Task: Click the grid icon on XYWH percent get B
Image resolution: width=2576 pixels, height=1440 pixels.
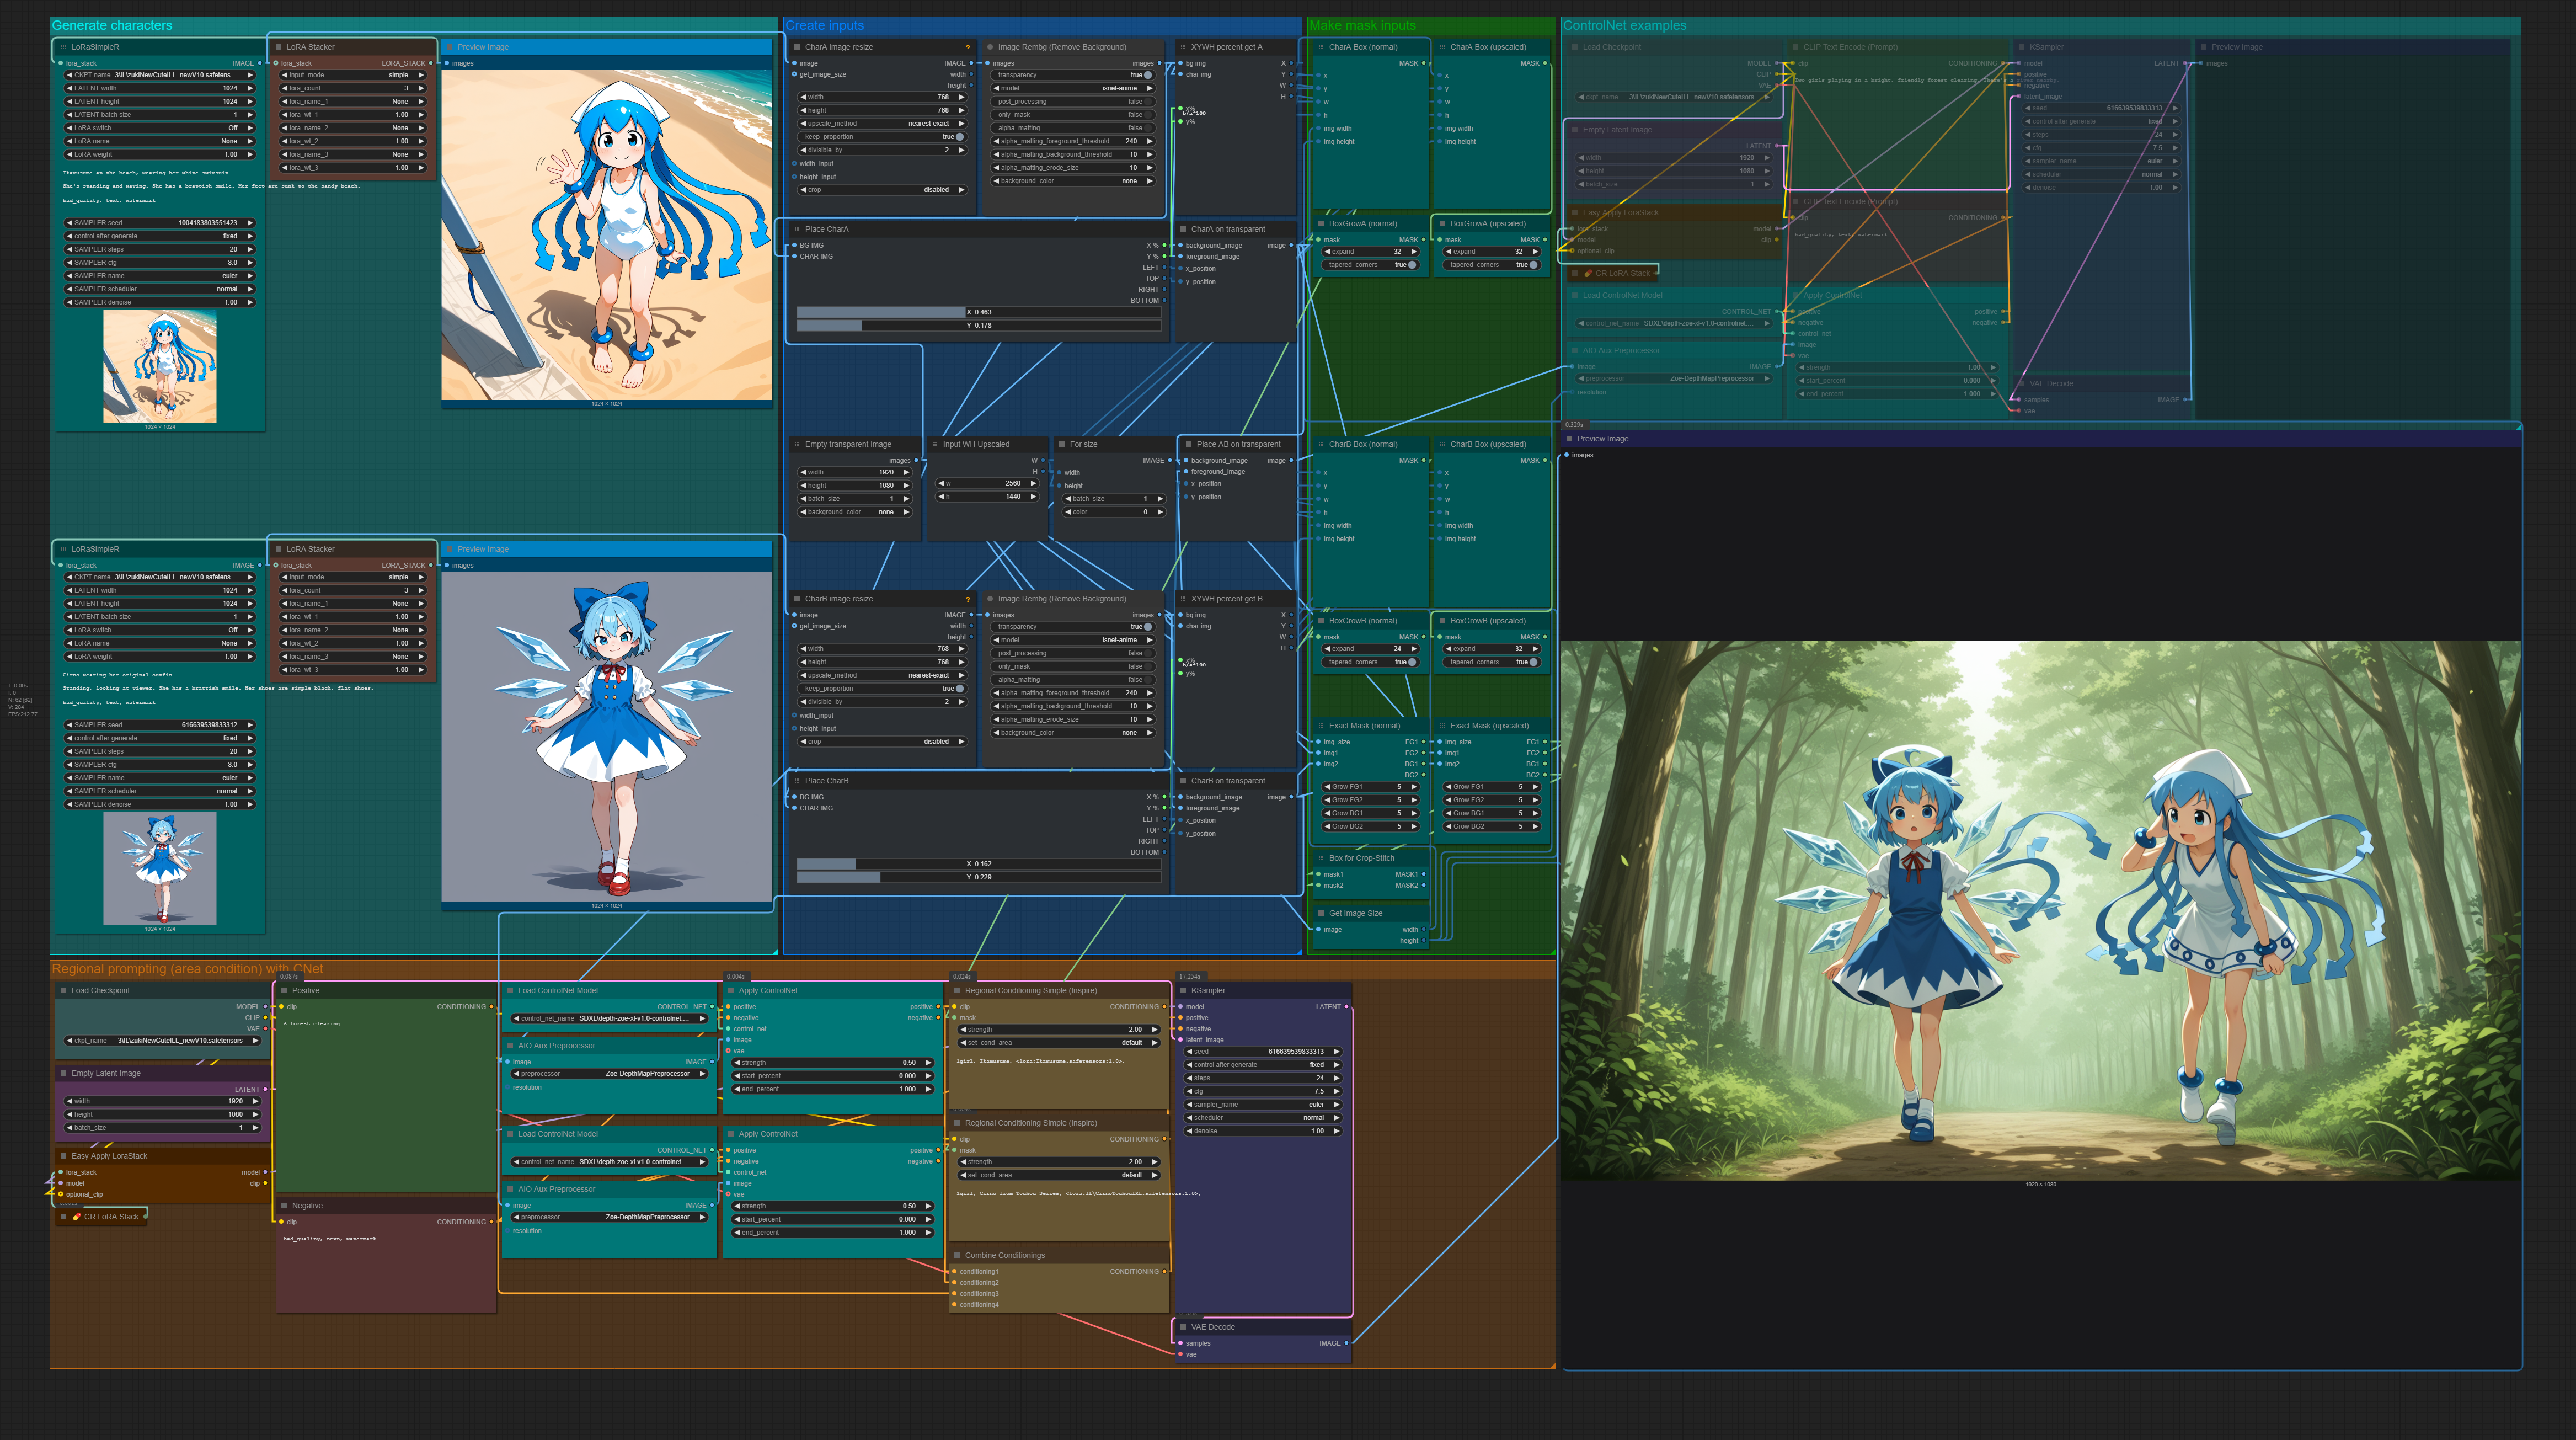Action: click(x=1183, y=599)
